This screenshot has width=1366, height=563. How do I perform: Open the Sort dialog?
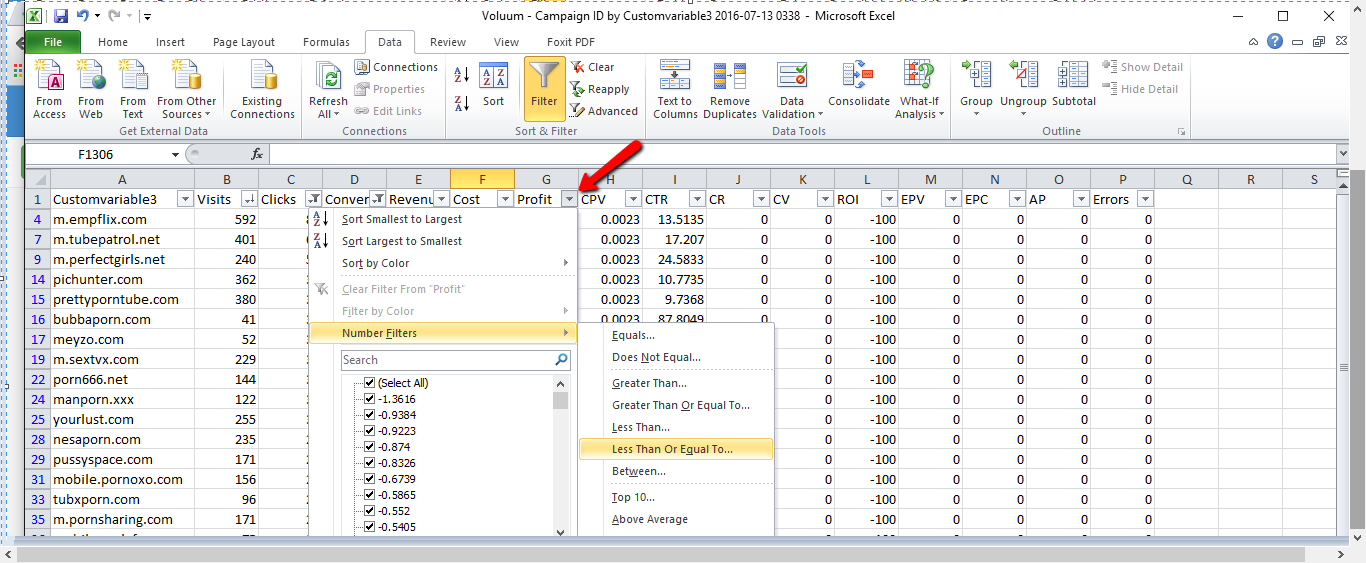(x=494, y=86)
